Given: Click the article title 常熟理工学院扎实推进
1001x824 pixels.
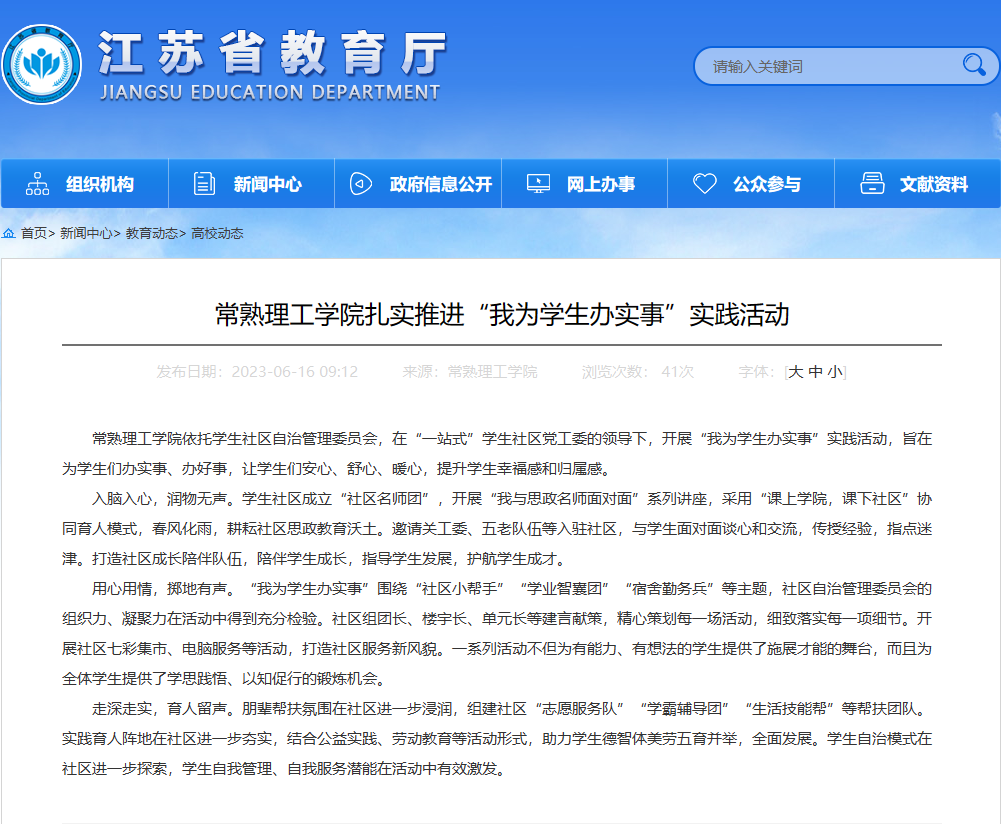Looking at the screenshot, I should tap(502, 315).
